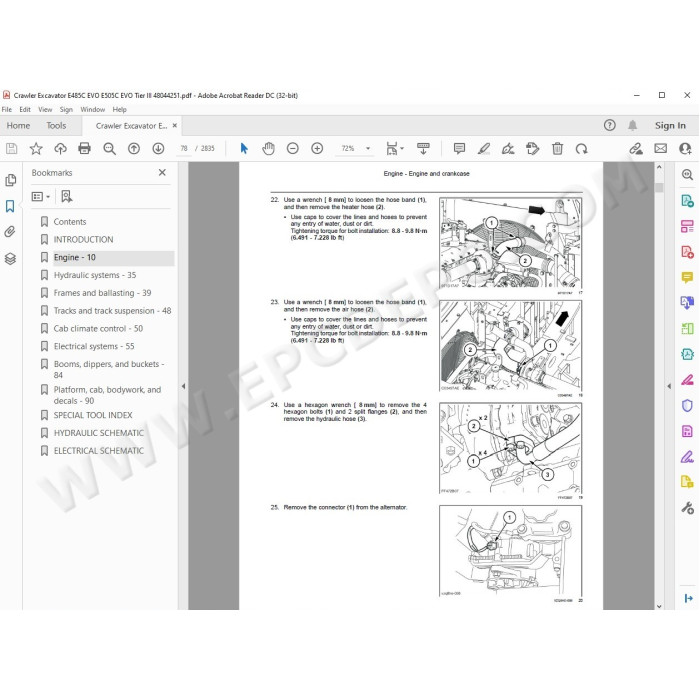
Task: Open the Help question mark
Action: [x=609, y=125]
